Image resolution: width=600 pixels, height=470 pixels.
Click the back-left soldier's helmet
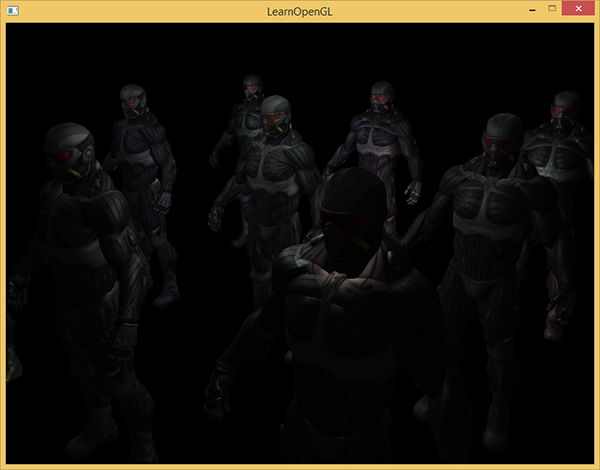click(x=133, y=96)
